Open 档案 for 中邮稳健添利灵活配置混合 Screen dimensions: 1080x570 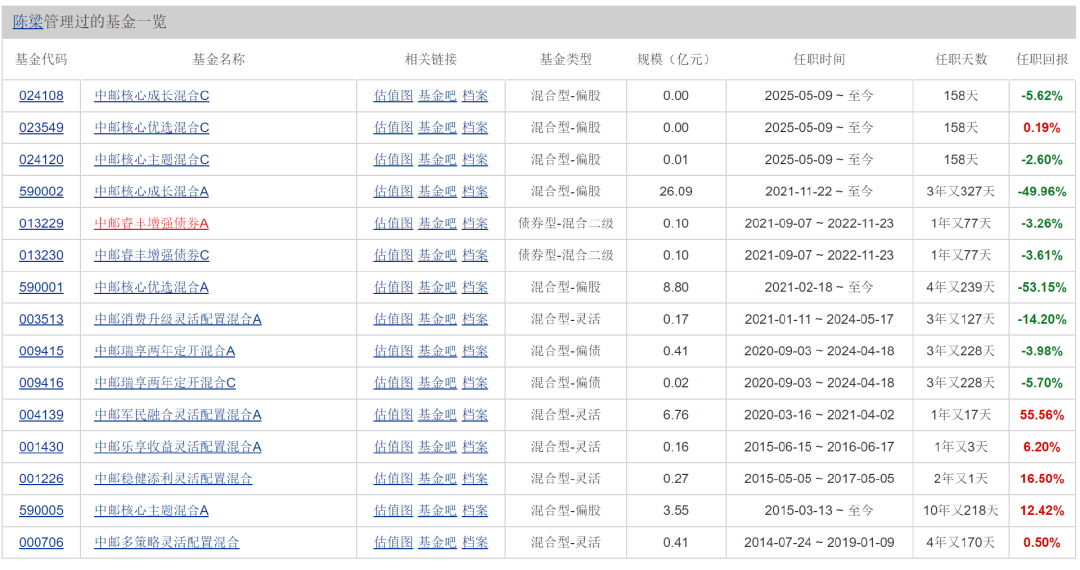pyautogui.click(x=475, y=479)
